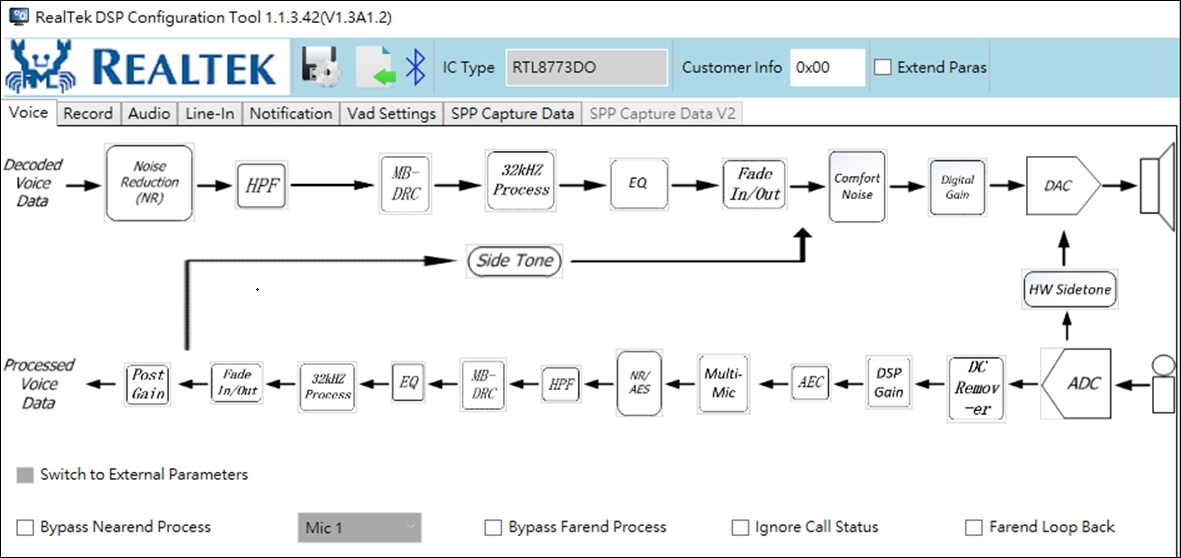Image resolution: width=1181 pixels, height=558 pixels.
Task: Open the Digital Gain block
Action: point(957,186)
